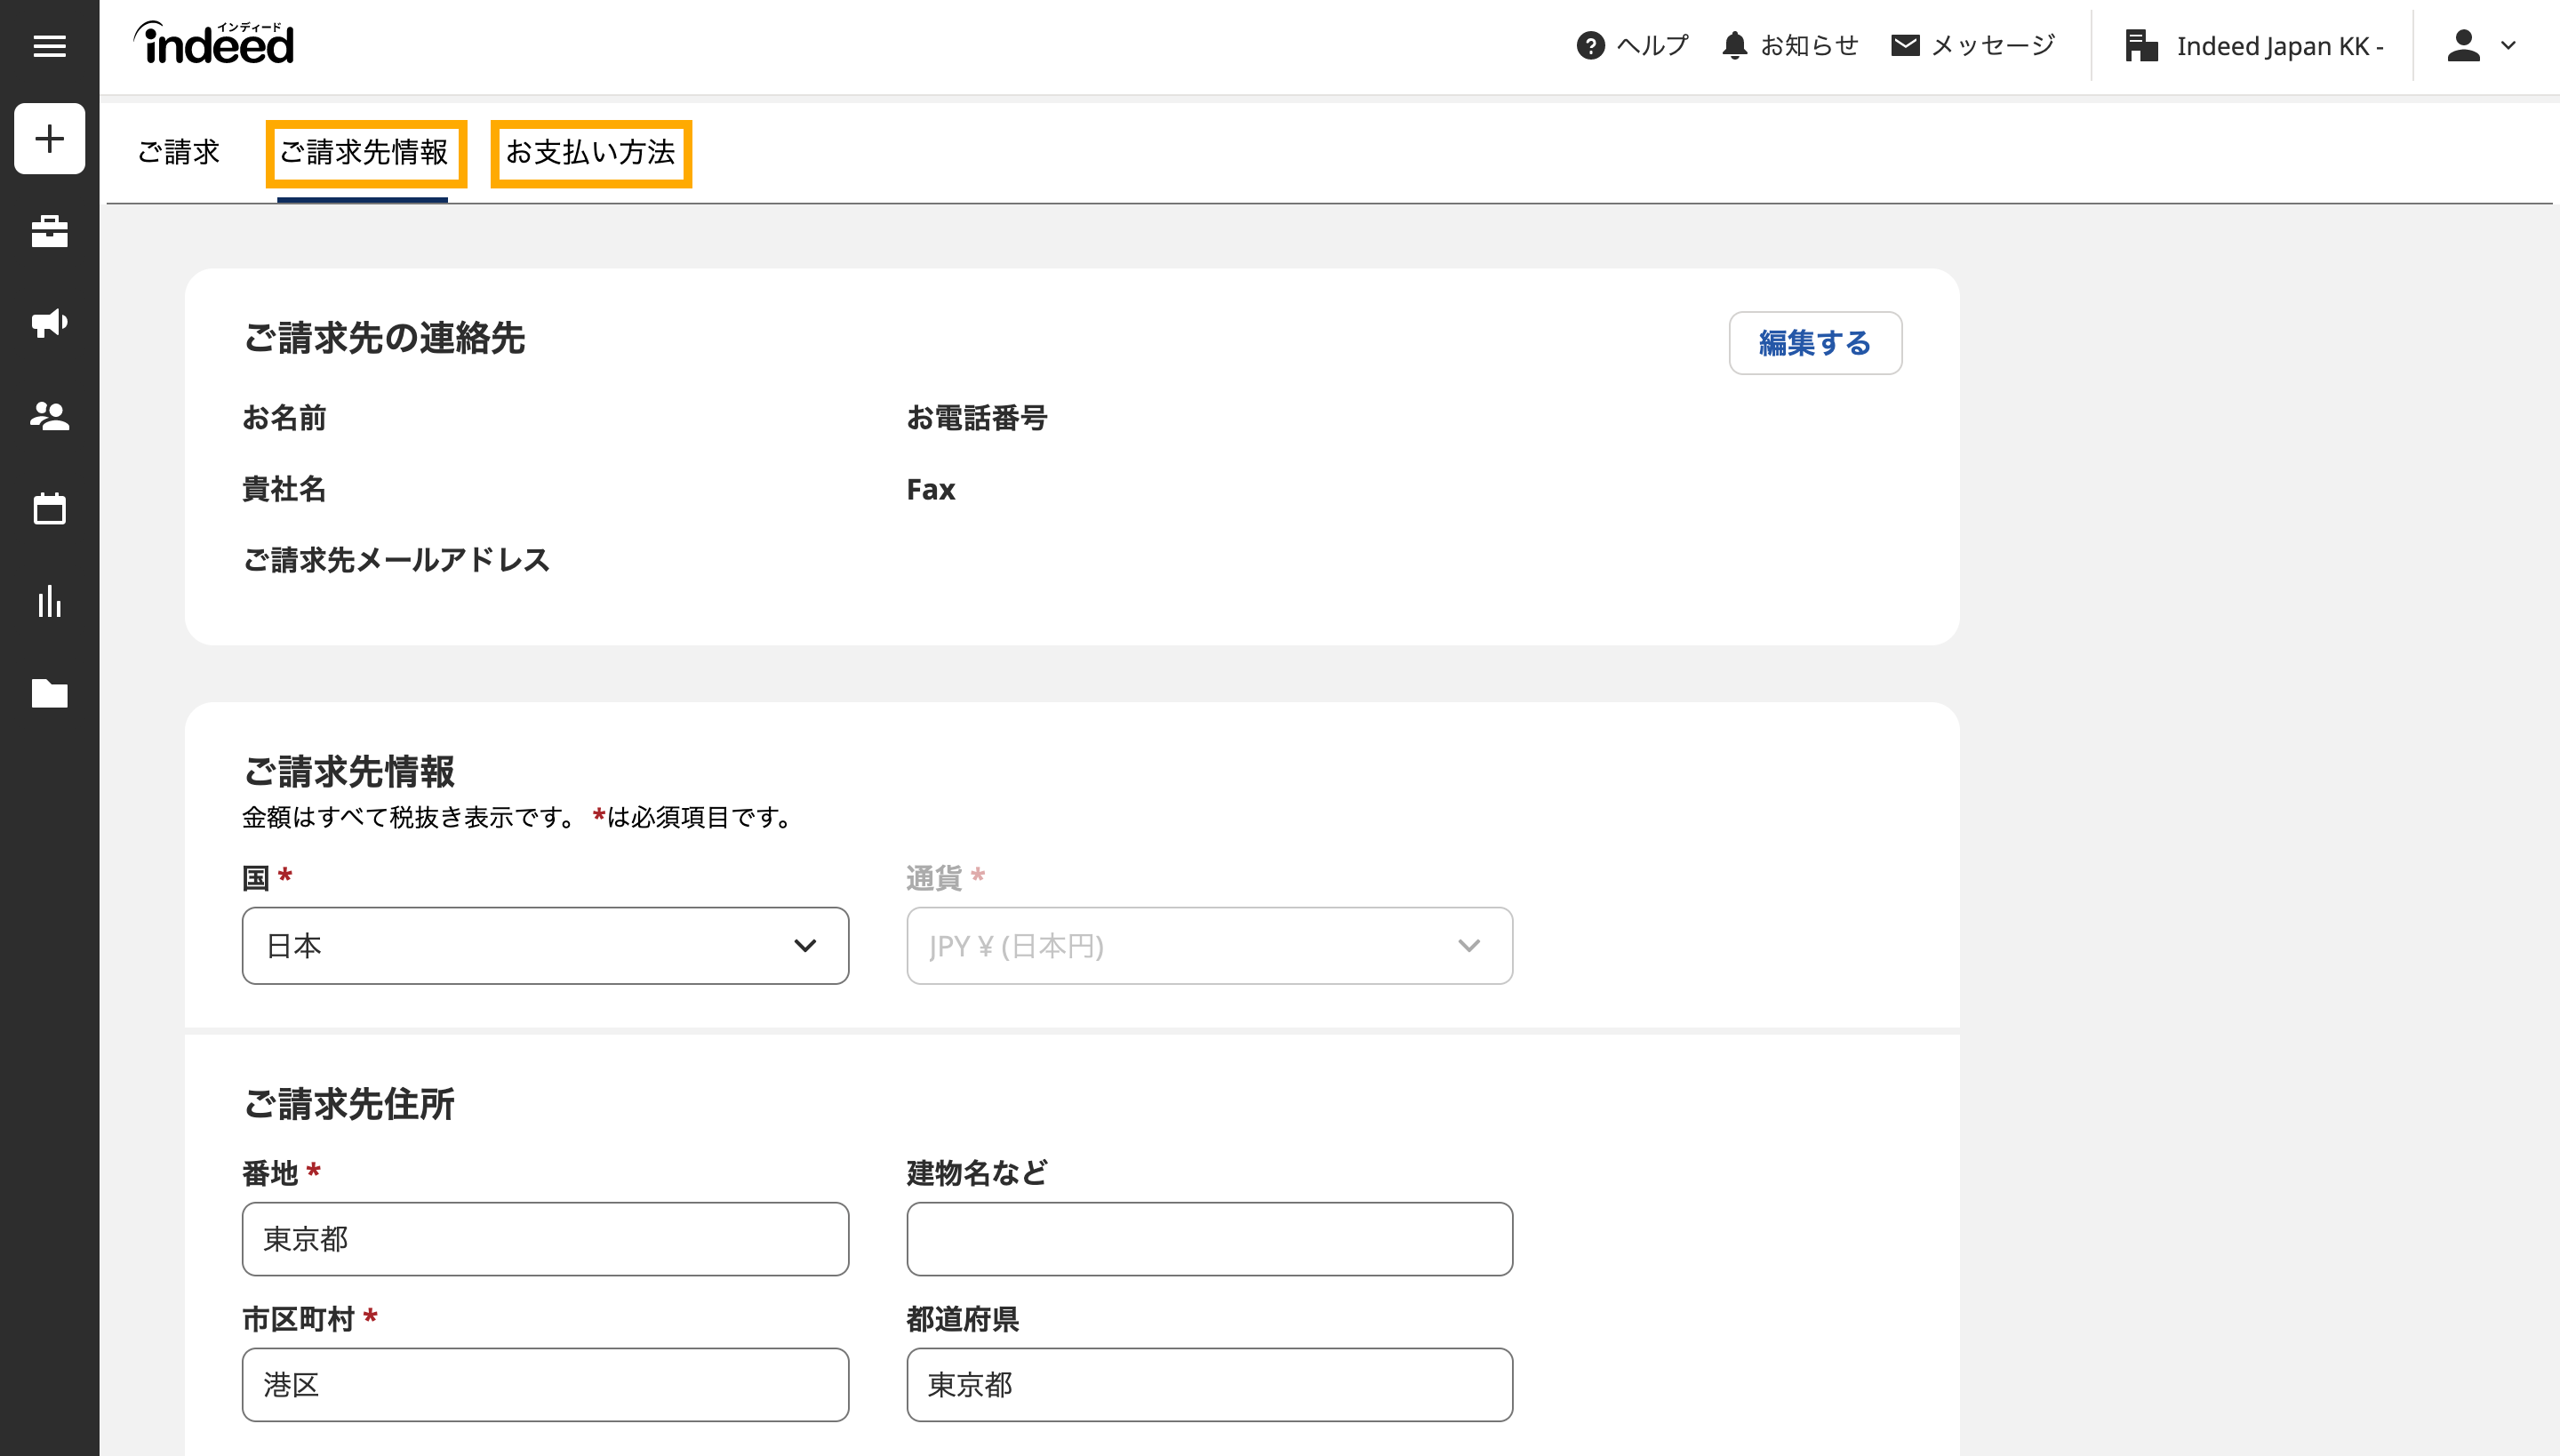Open the 国 country dropdown showing 日本
The height and width of the screenshot is (1456, 2560).
coord(545,946)
